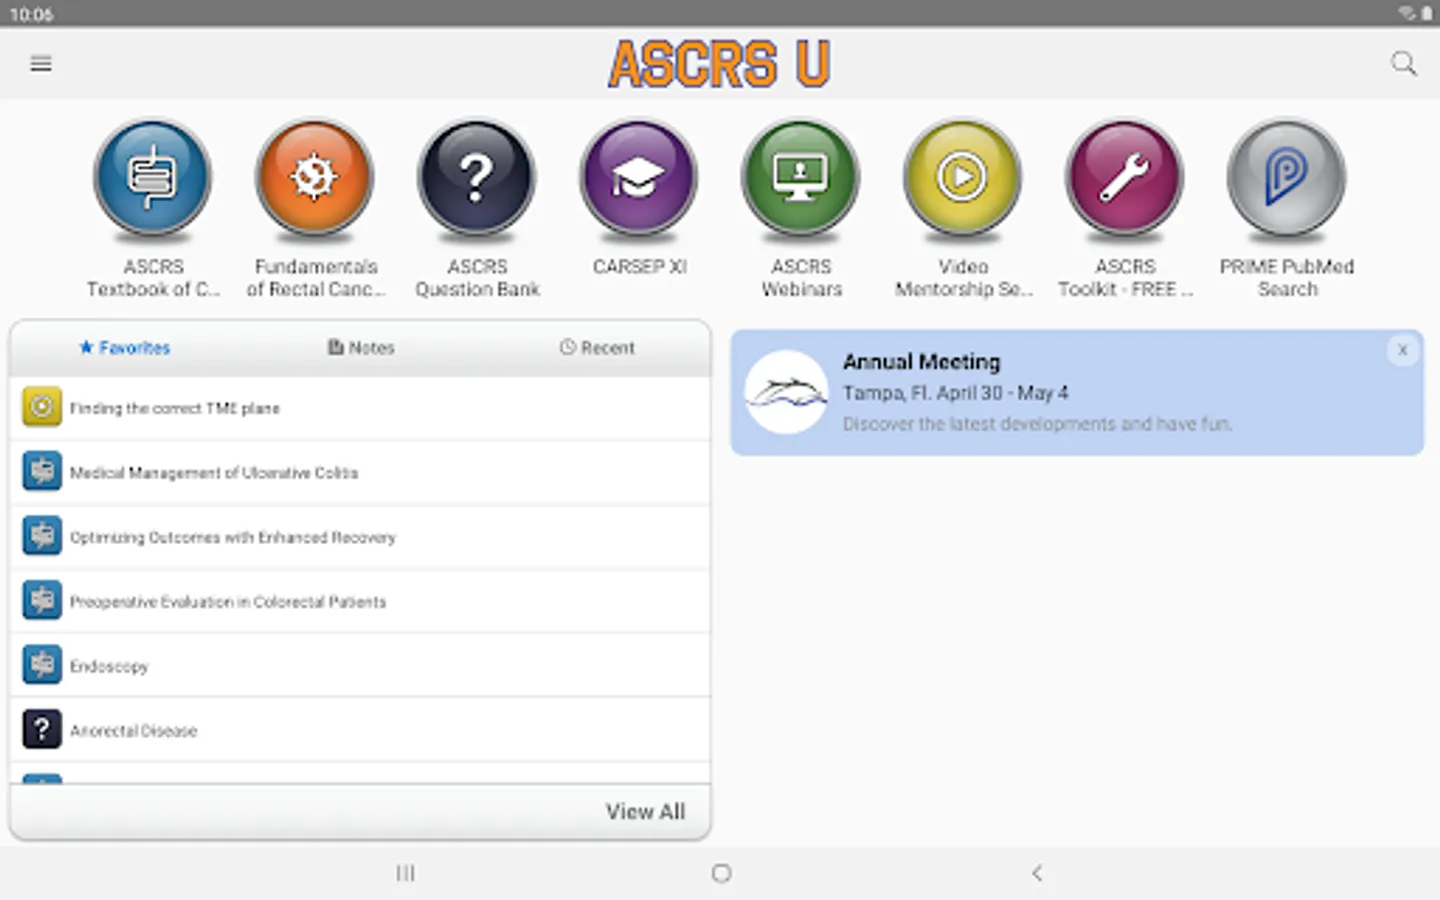
Task: Open PRIME PubMed Search gray icon
Action: [1287, 178]
